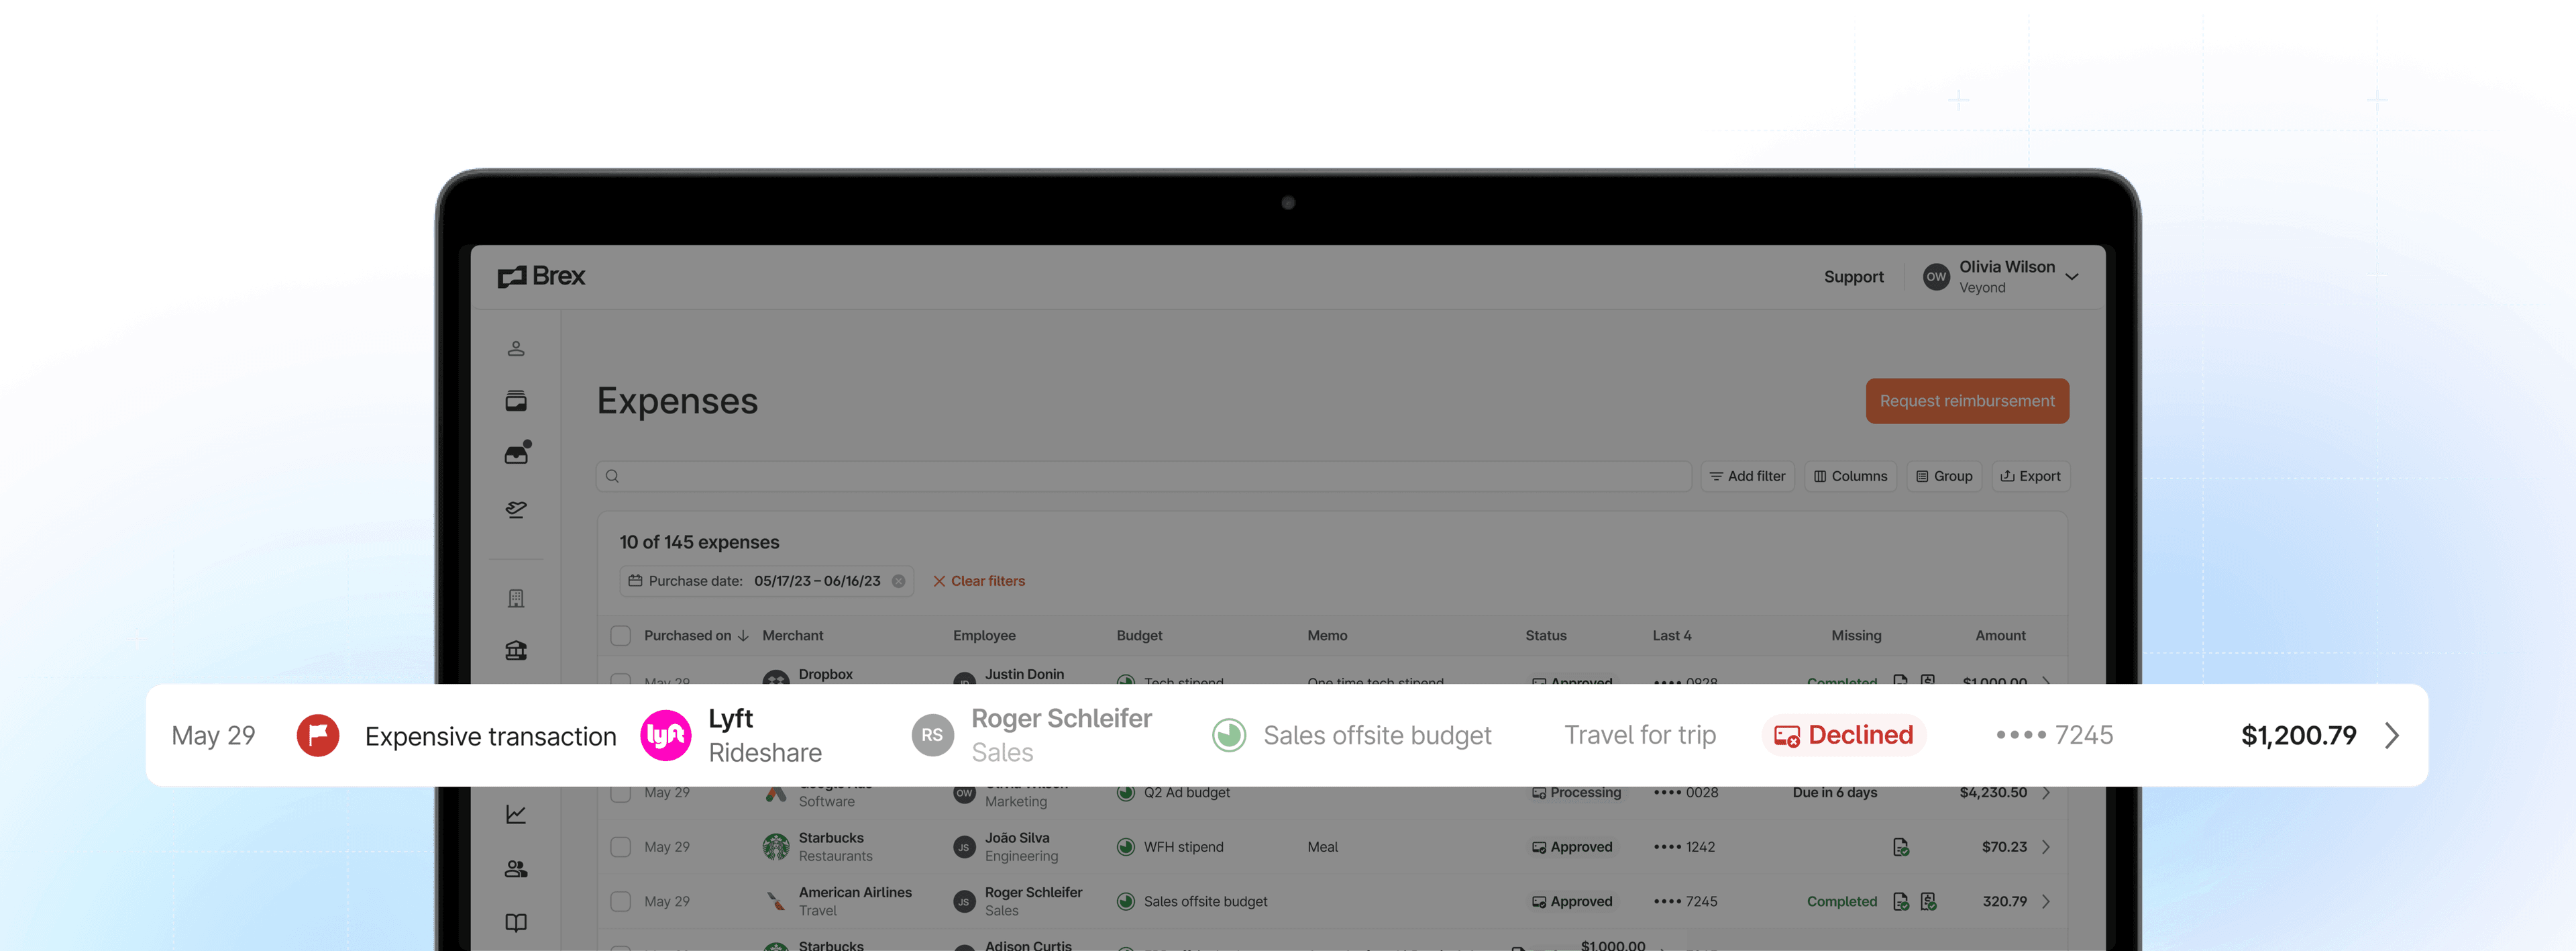Select the travel (airplane) icon in the sidebar

(x=516, y=509)
